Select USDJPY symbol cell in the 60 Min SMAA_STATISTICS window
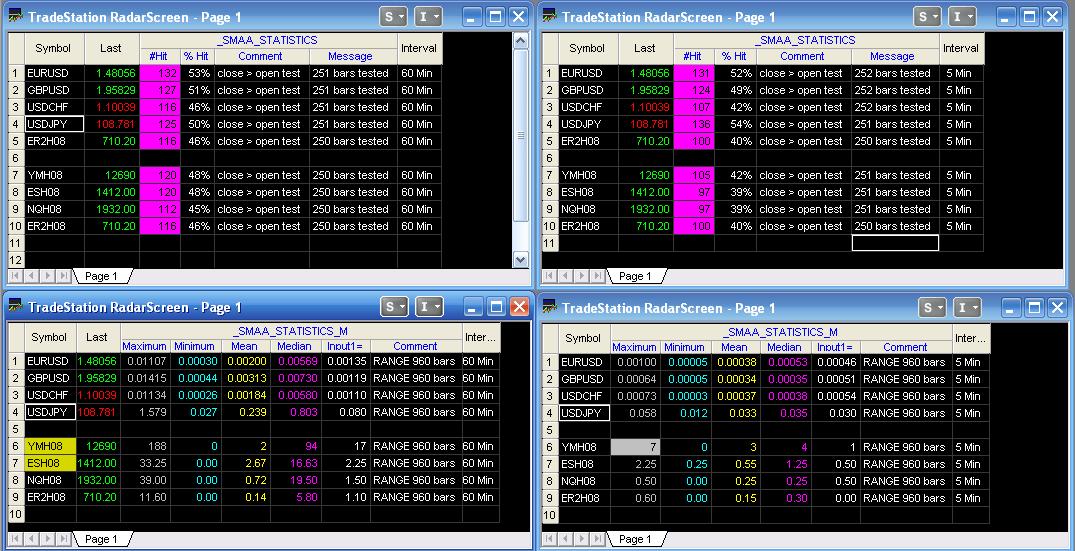This screenshot has height=551, width=1075. [54, 124]
